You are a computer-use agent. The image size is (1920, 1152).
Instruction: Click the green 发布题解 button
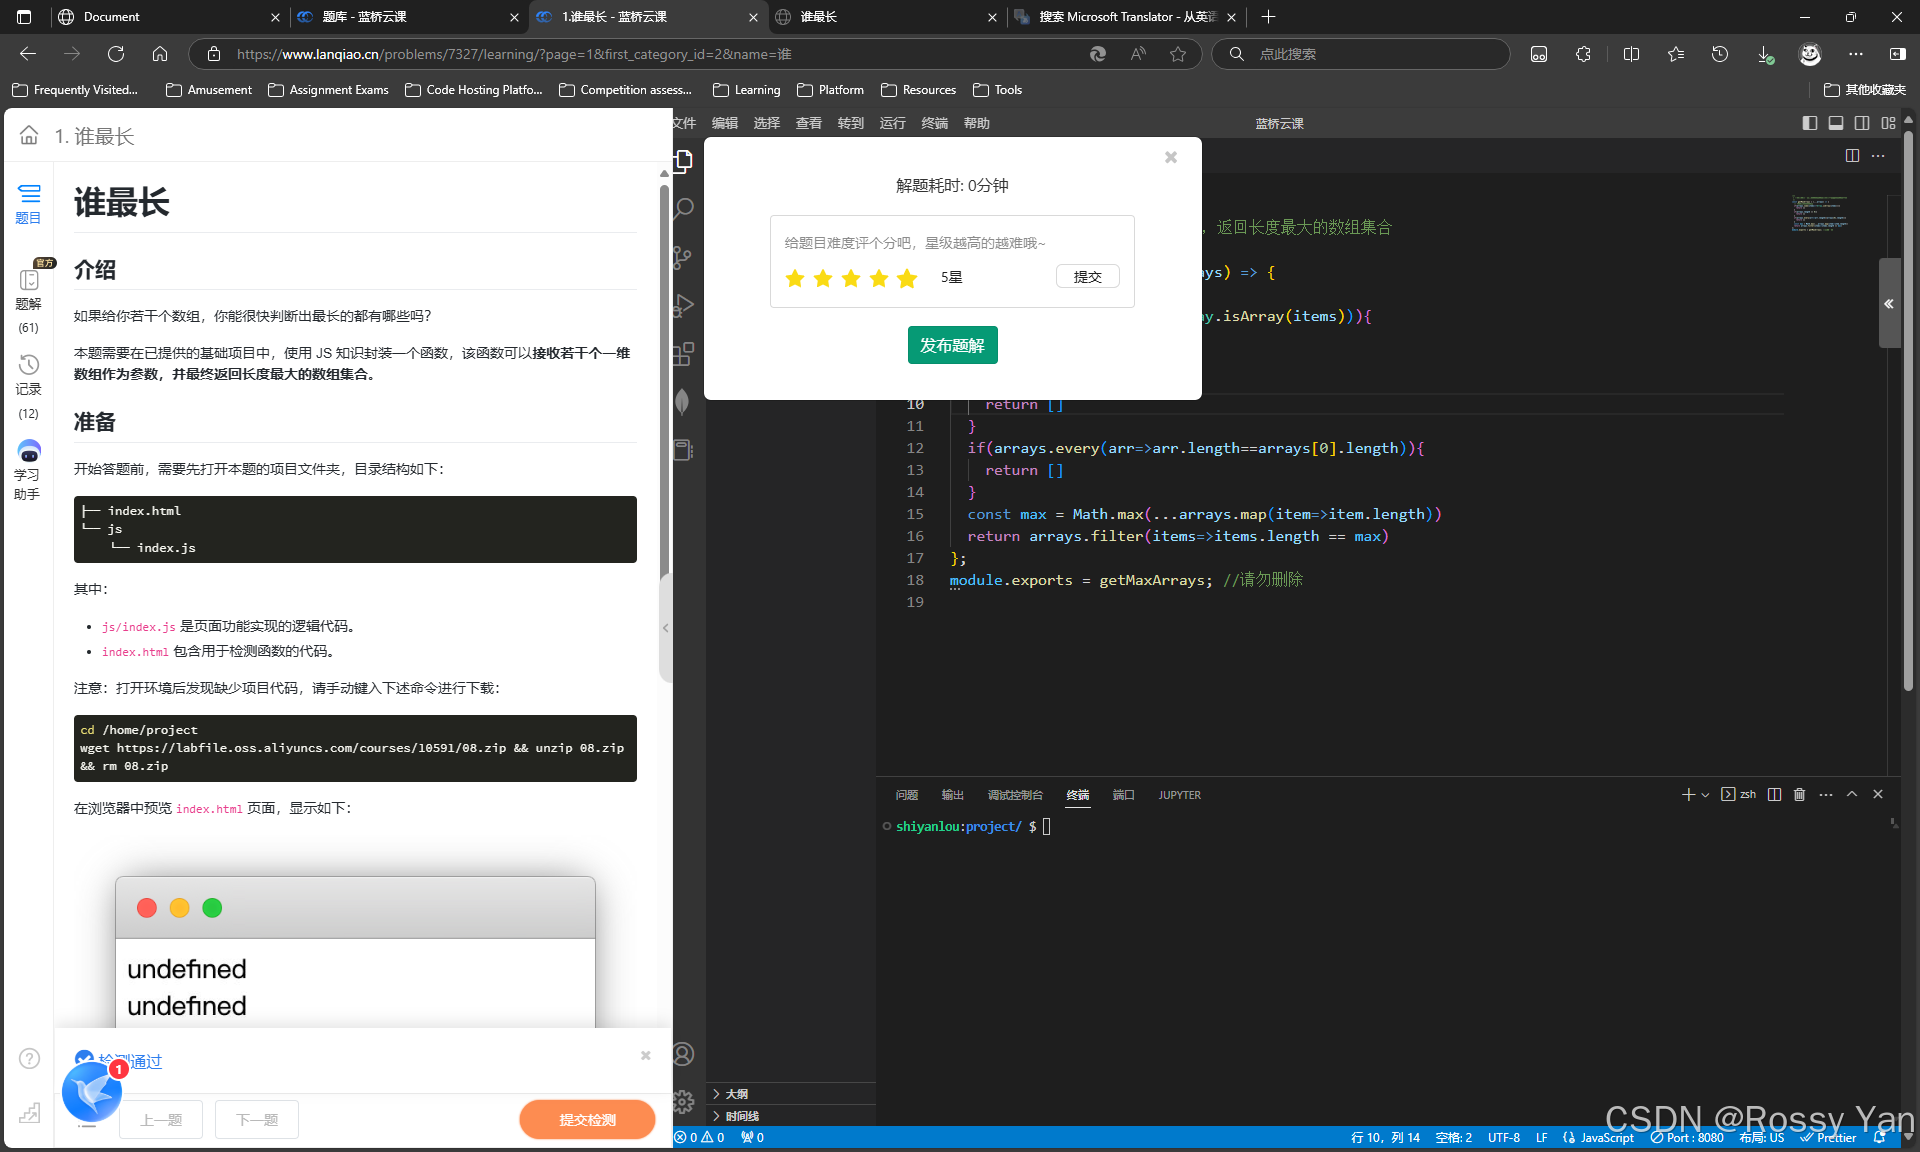click(952, 345)
